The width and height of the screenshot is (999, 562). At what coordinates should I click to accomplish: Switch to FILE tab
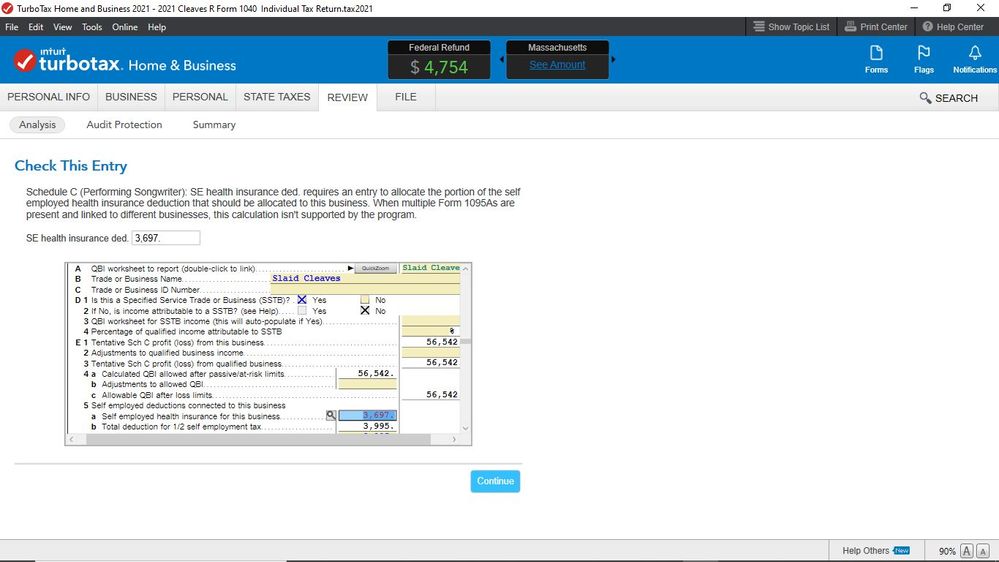[405, 97]
